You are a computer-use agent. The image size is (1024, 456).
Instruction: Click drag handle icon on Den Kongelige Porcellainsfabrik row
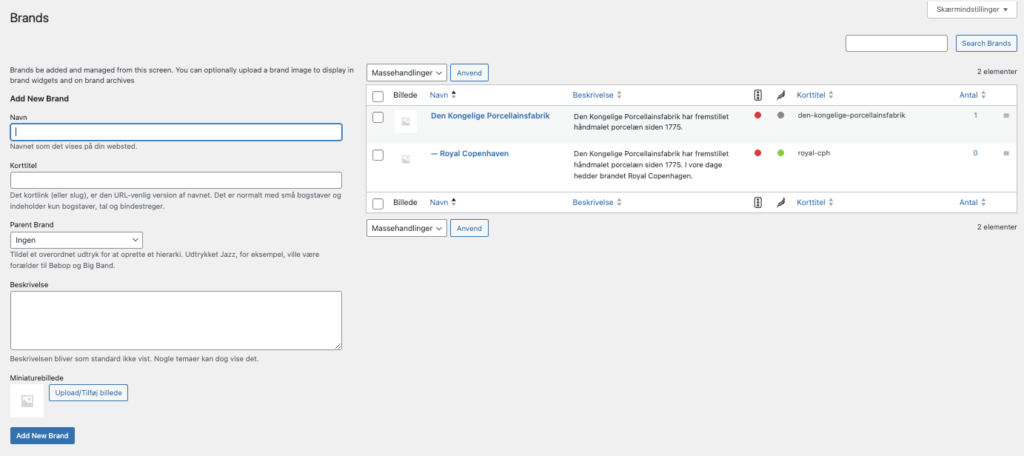point(1006,116)
